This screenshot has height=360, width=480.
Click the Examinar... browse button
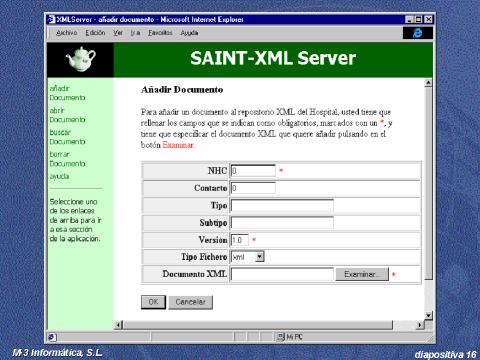click(x=362, y=274)
